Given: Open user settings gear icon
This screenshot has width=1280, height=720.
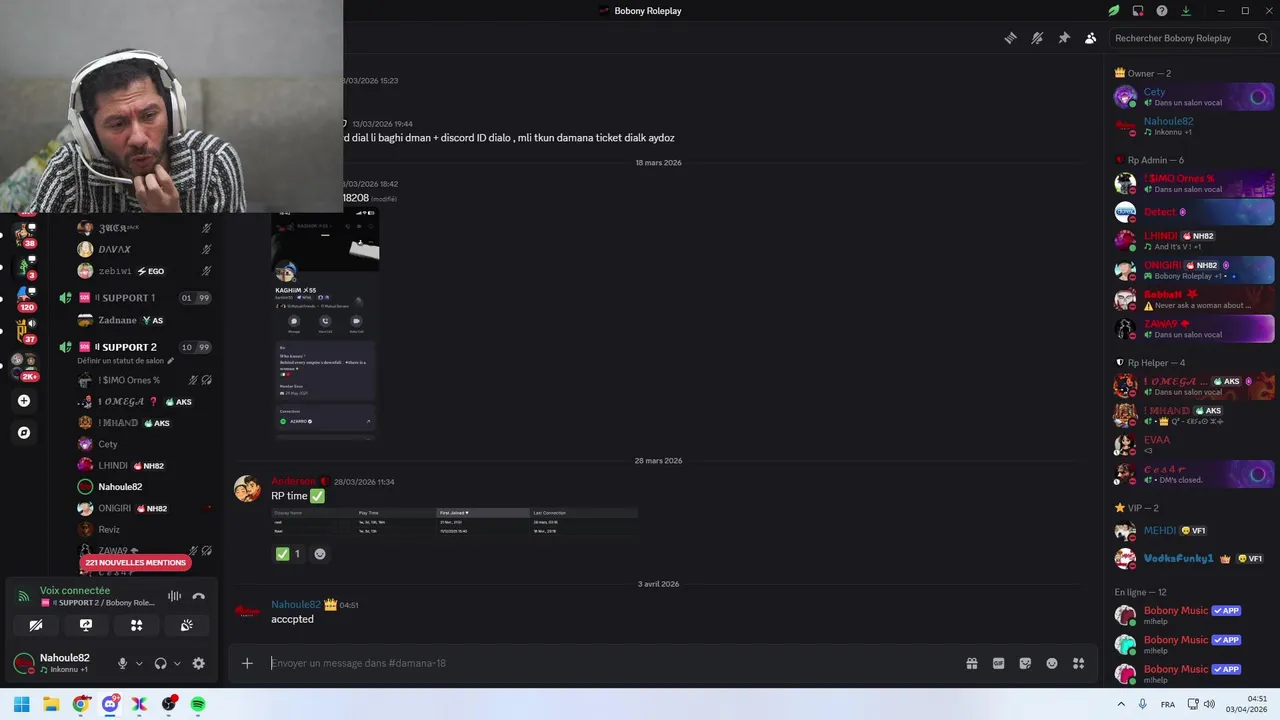Looking at the screenshot, I should tap(198, 663).
